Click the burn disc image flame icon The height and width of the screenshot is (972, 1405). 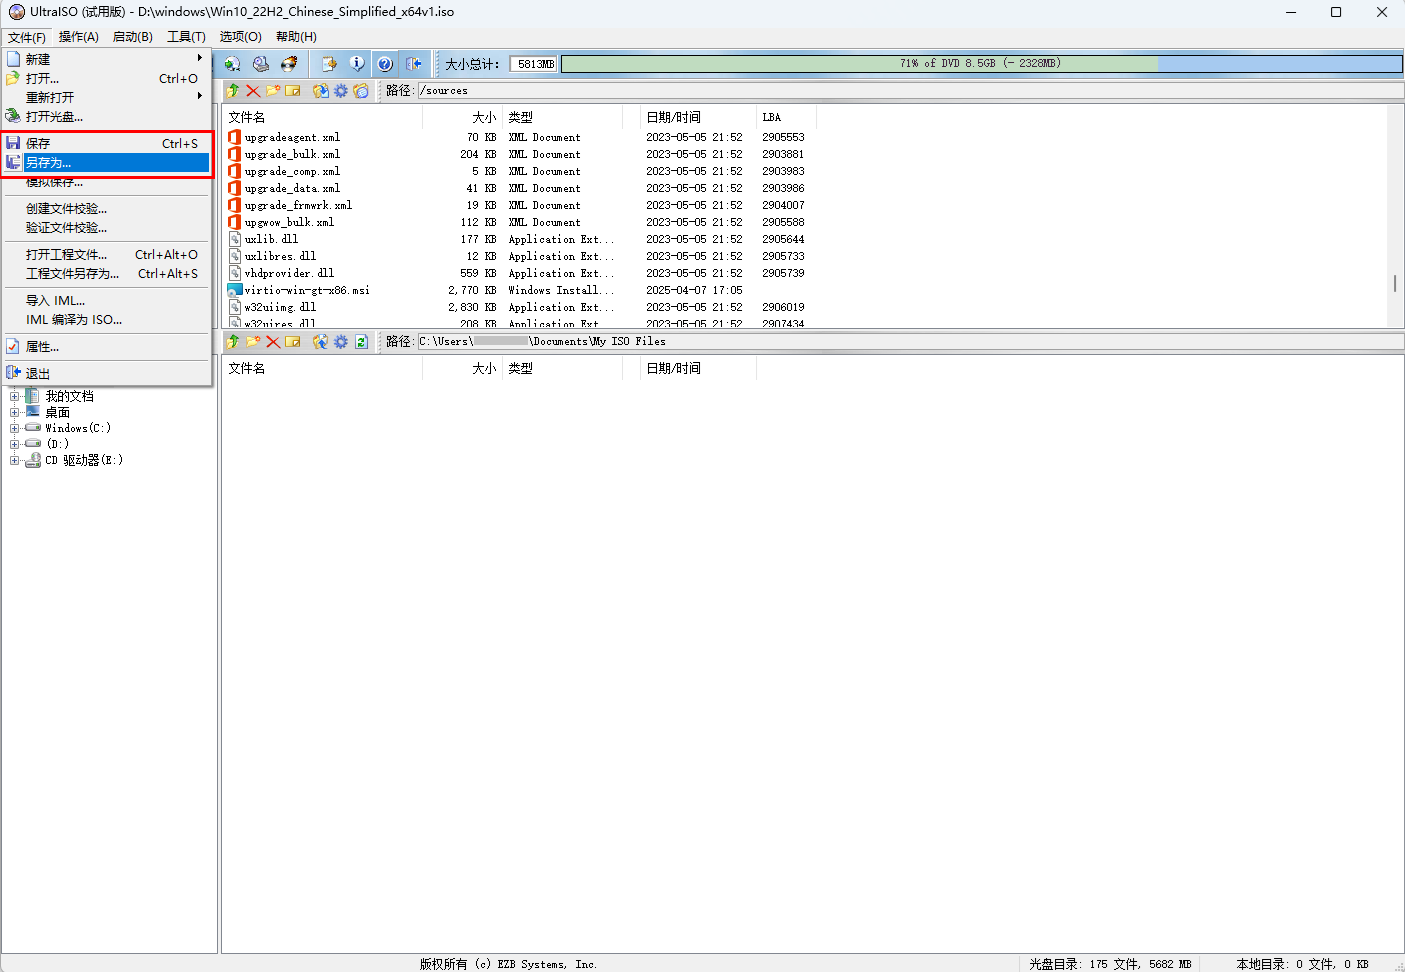(x=289, y=64)
